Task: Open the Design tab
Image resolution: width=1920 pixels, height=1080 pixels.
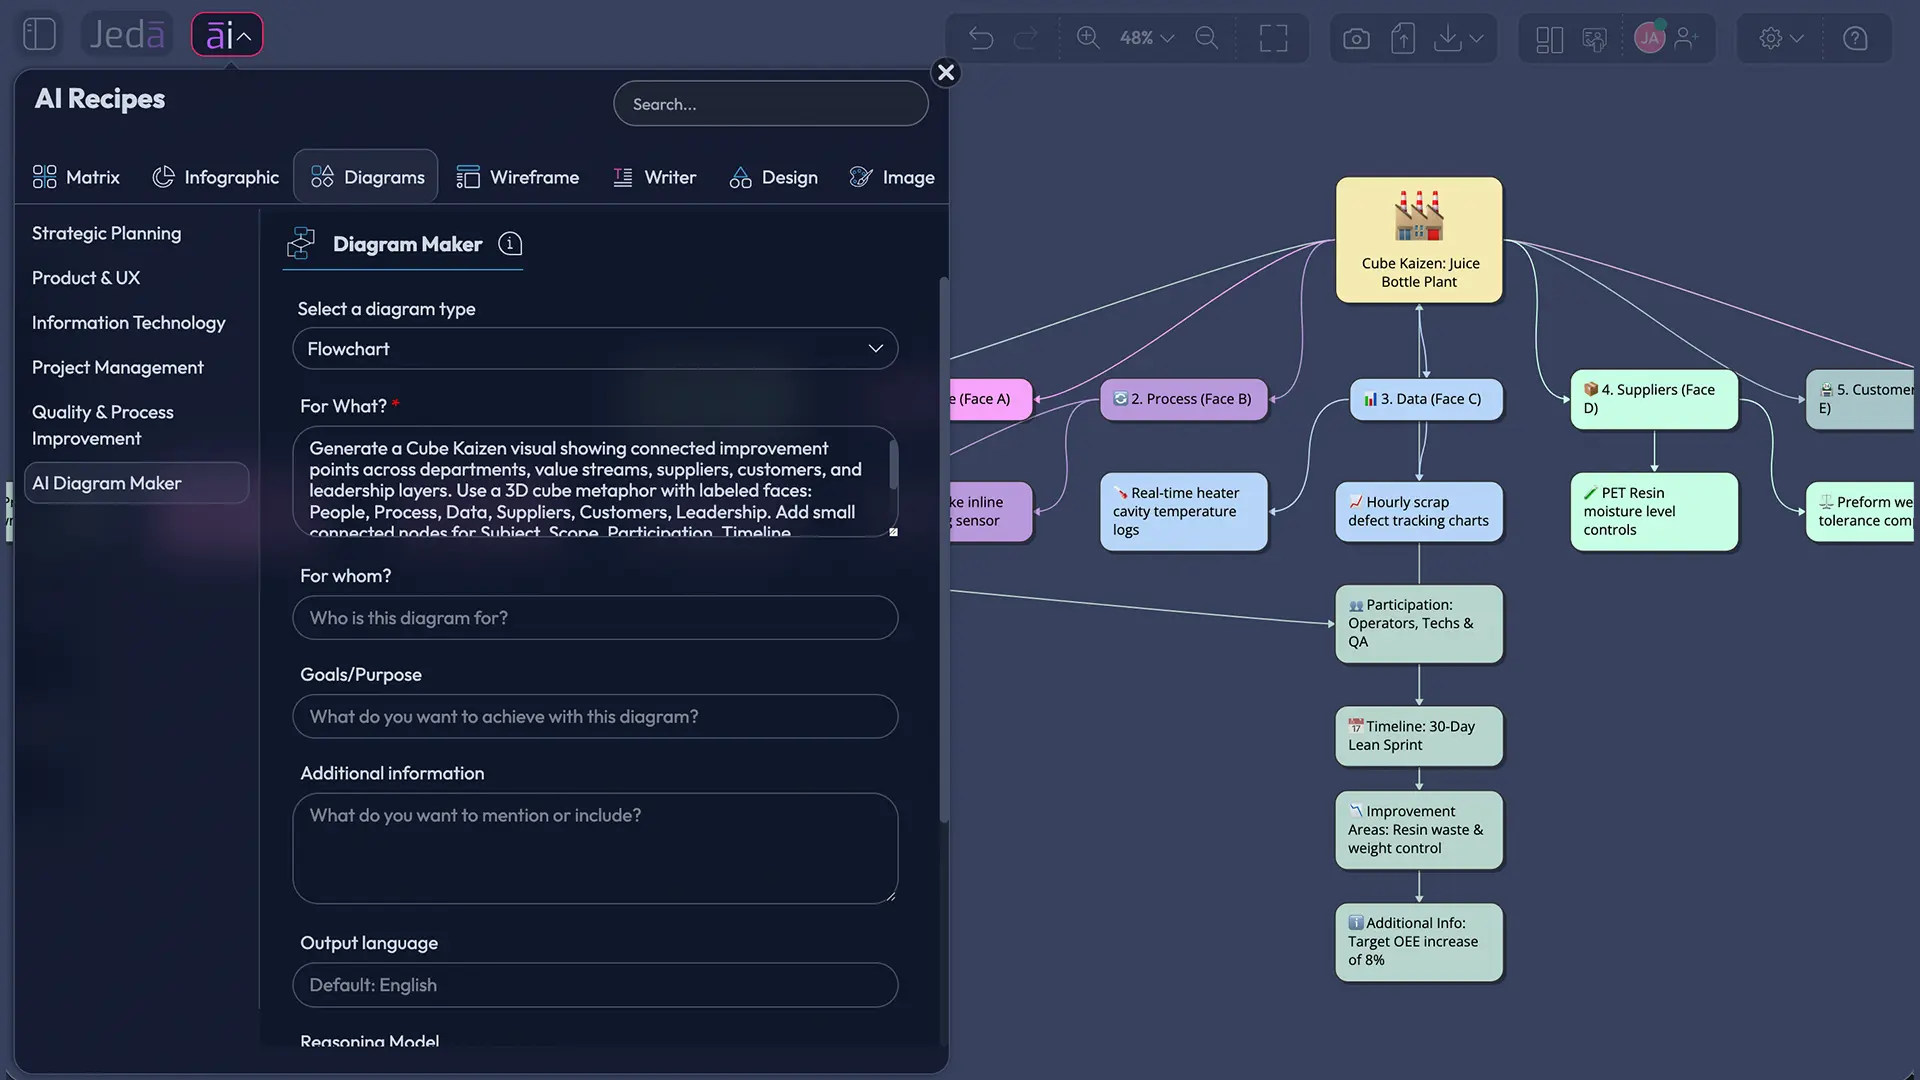Action: point(773,177)
